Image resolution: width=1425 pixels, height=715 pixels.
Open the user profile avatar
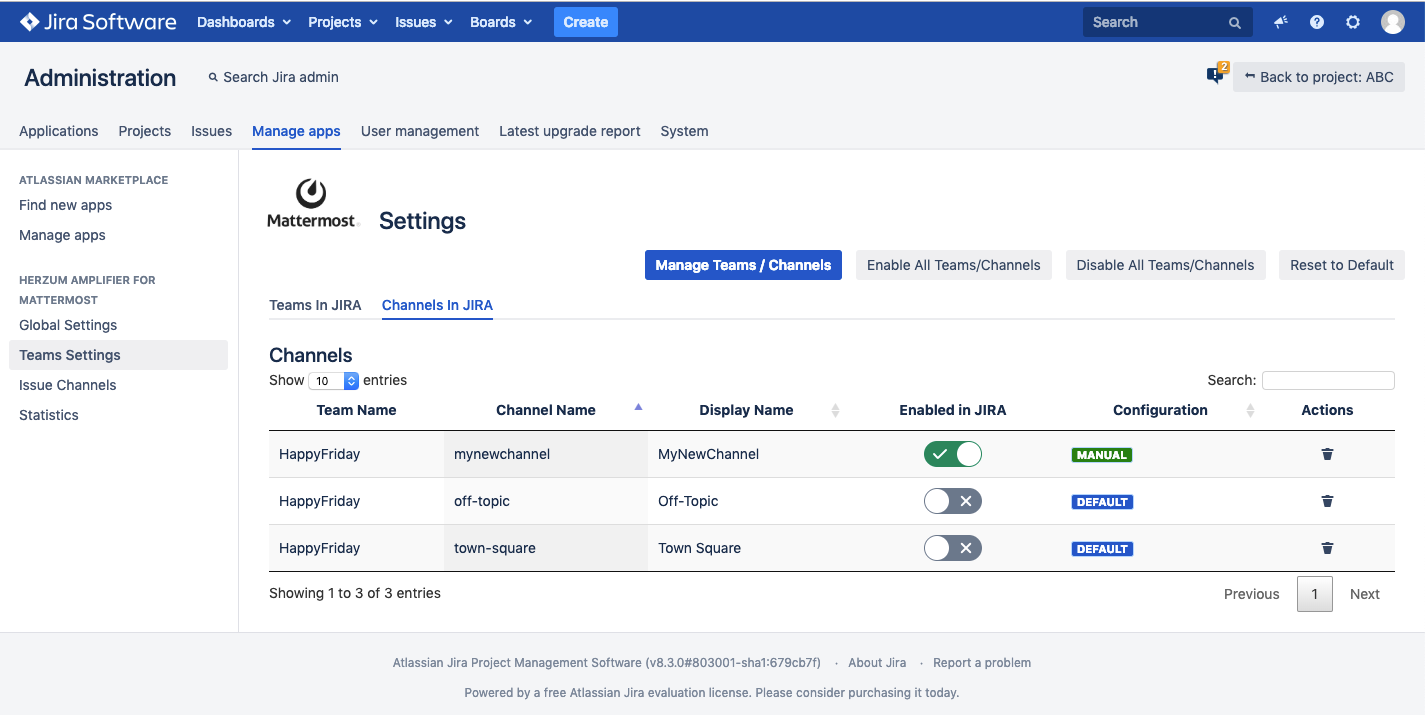(x=1392, y=22)
